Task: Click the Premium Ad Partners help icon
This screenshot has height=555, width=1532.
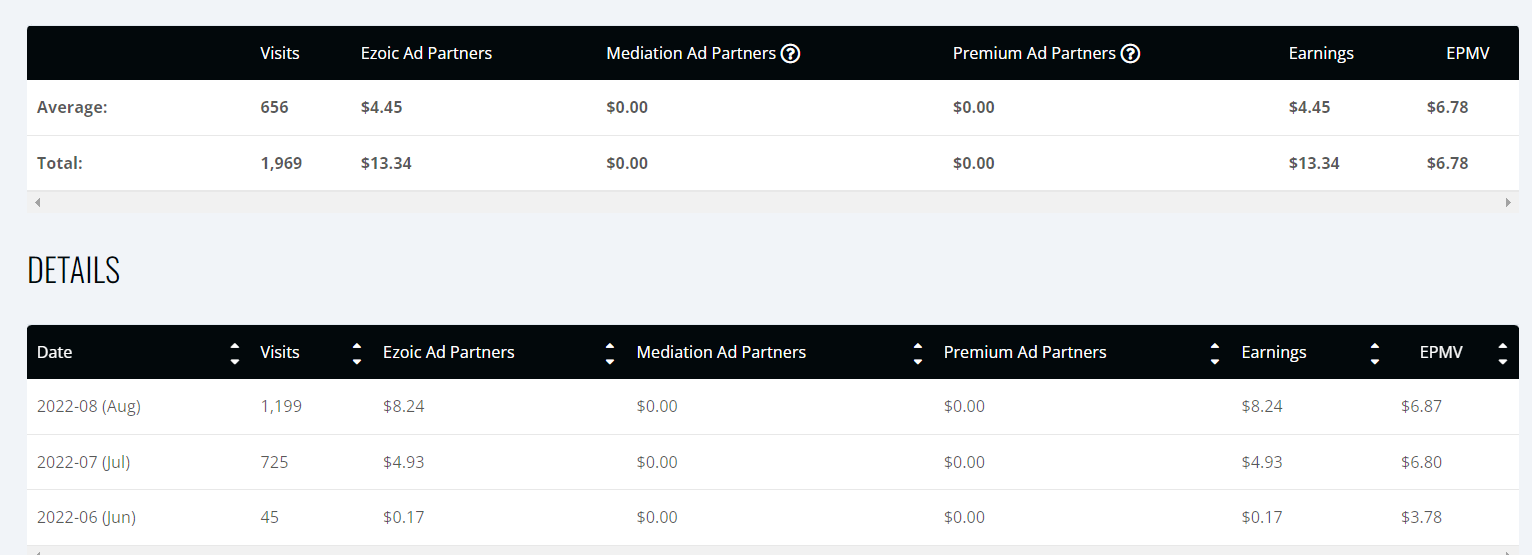Action: [1130, 54]
